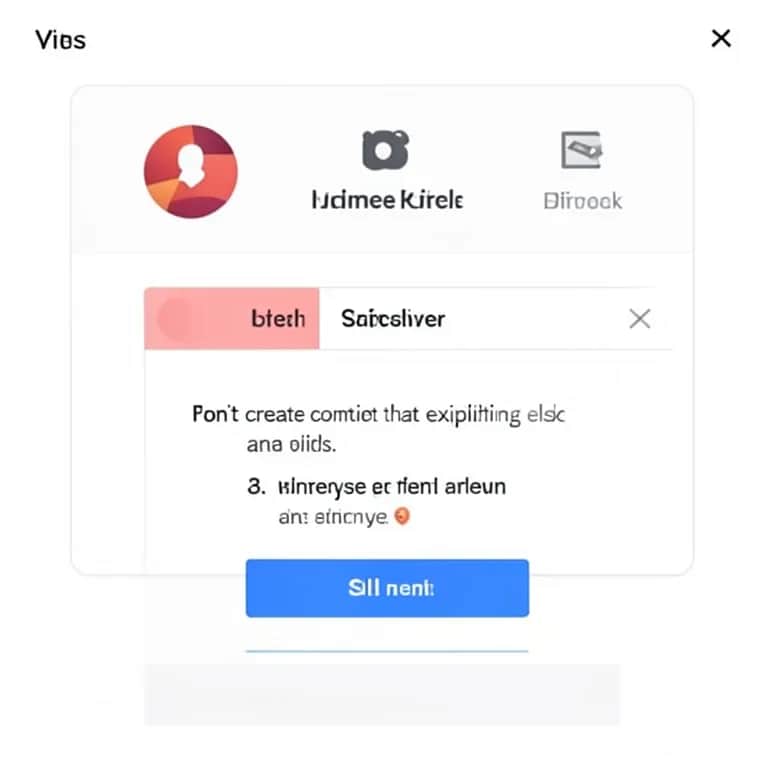Image resolution: width=768 pixels, height=768 pixels.
Task: Select list item 3 klnreryse text
Action: pyautogui.click(x=376, y=487)
